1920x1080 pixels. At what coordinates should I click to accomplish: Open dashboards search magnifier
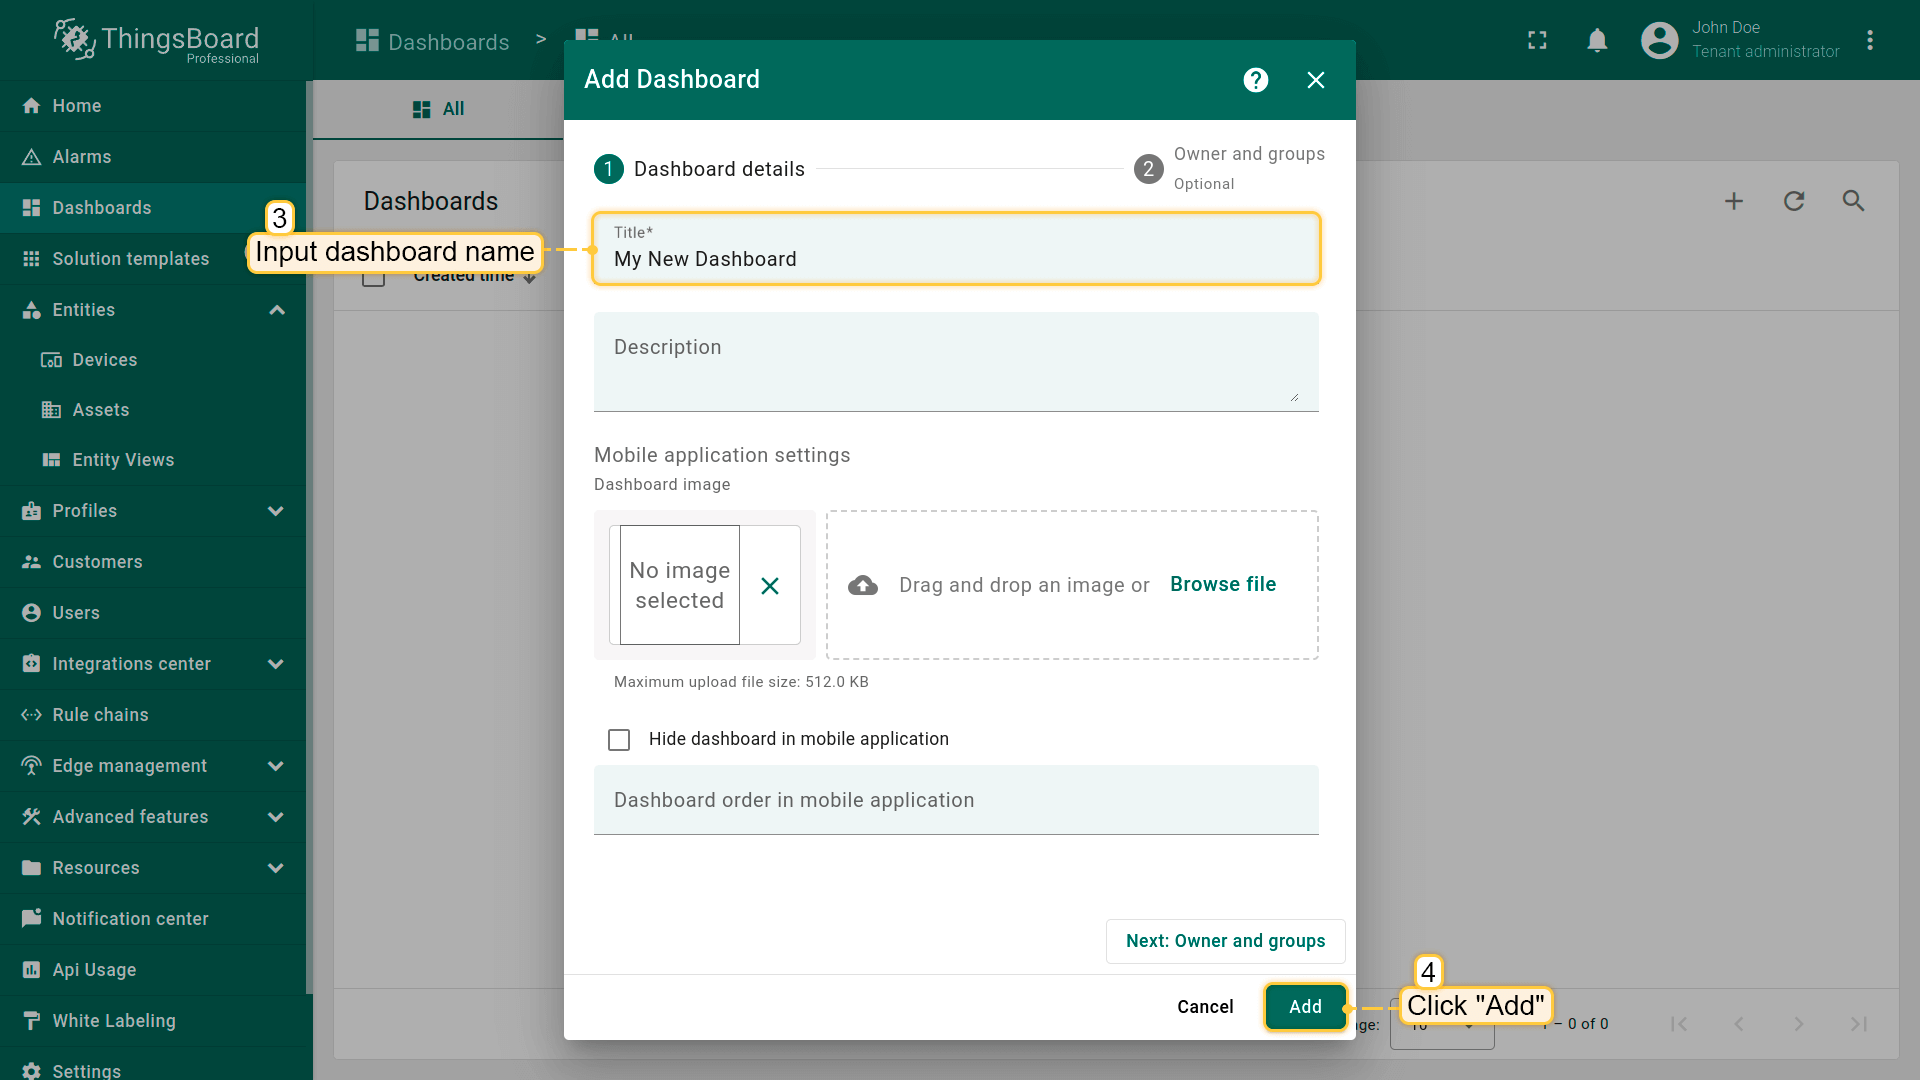(x=1854, y=201)
